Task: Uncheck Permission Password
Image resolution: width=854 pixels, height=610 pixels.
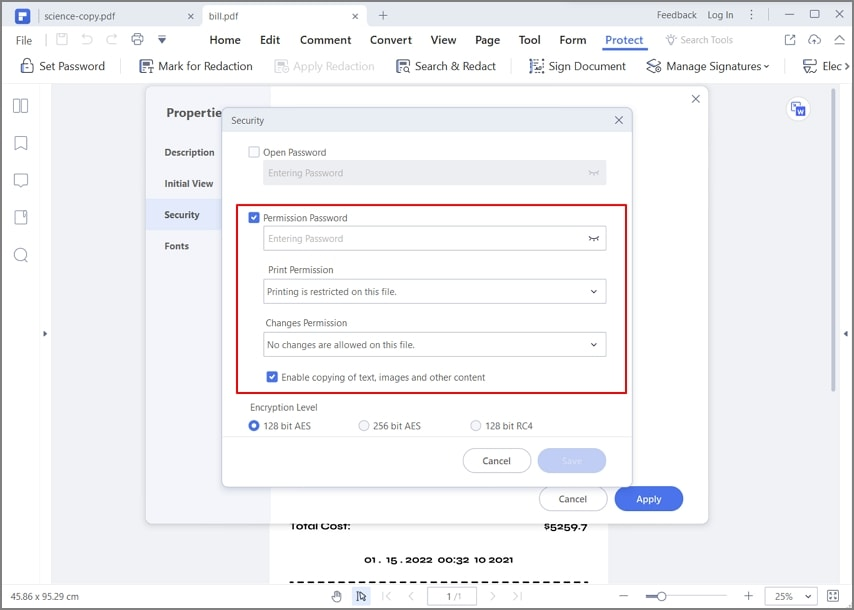Action: click(x=254, y=217)
